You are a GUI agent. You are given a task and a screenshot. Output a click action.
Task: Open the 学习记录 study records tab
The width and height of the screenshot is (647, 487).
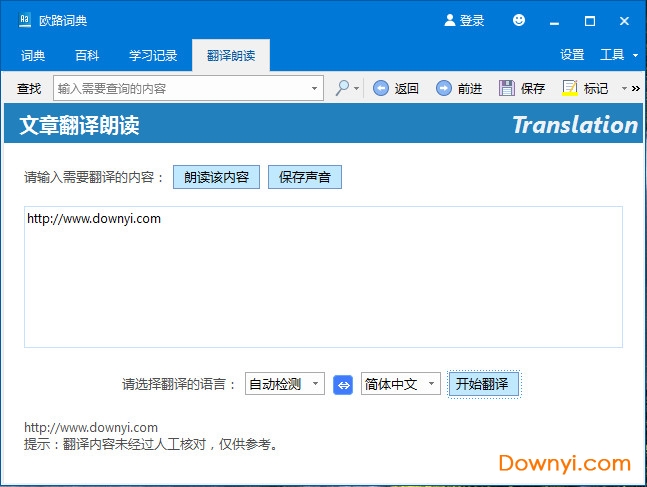pyautogui.click(x=153, y=55)
